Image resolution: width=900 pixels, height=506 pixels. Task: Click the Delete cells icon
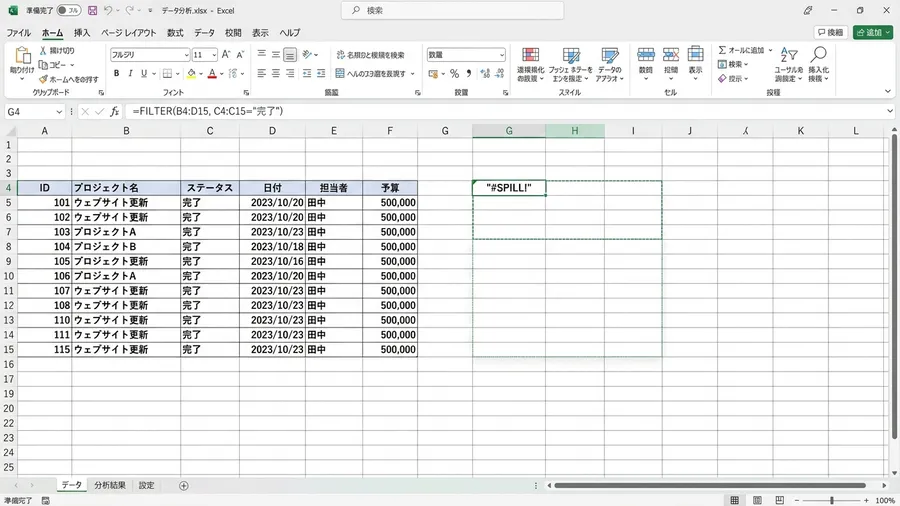coord(670,55)
